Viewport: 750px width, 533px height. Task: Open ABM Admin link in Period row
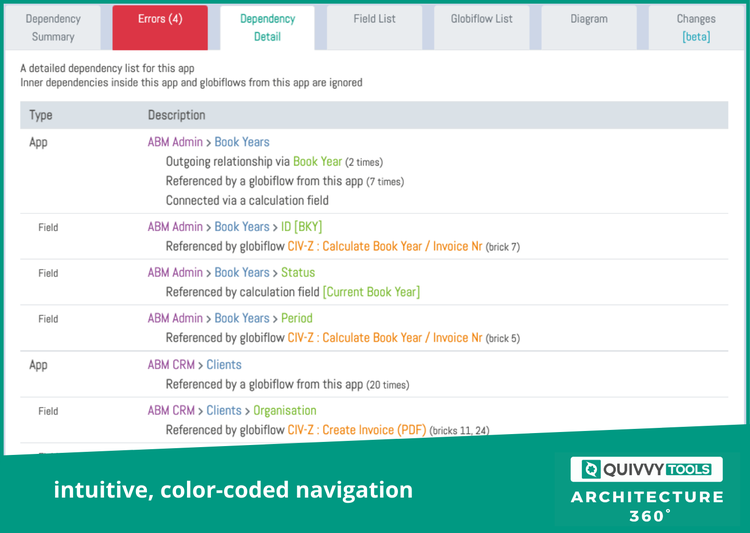coord(175,318)
